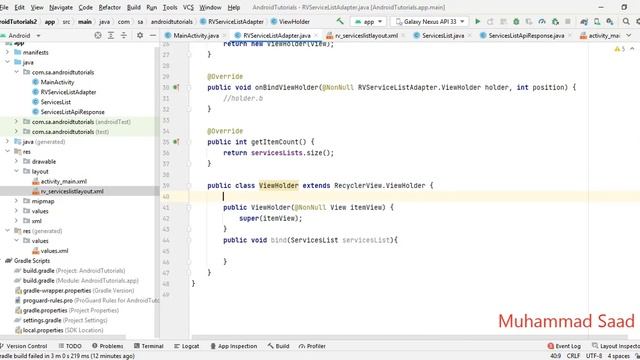Open the Terminal tool window
Viewport: 640px width, 360px height.
pos(149,346)
